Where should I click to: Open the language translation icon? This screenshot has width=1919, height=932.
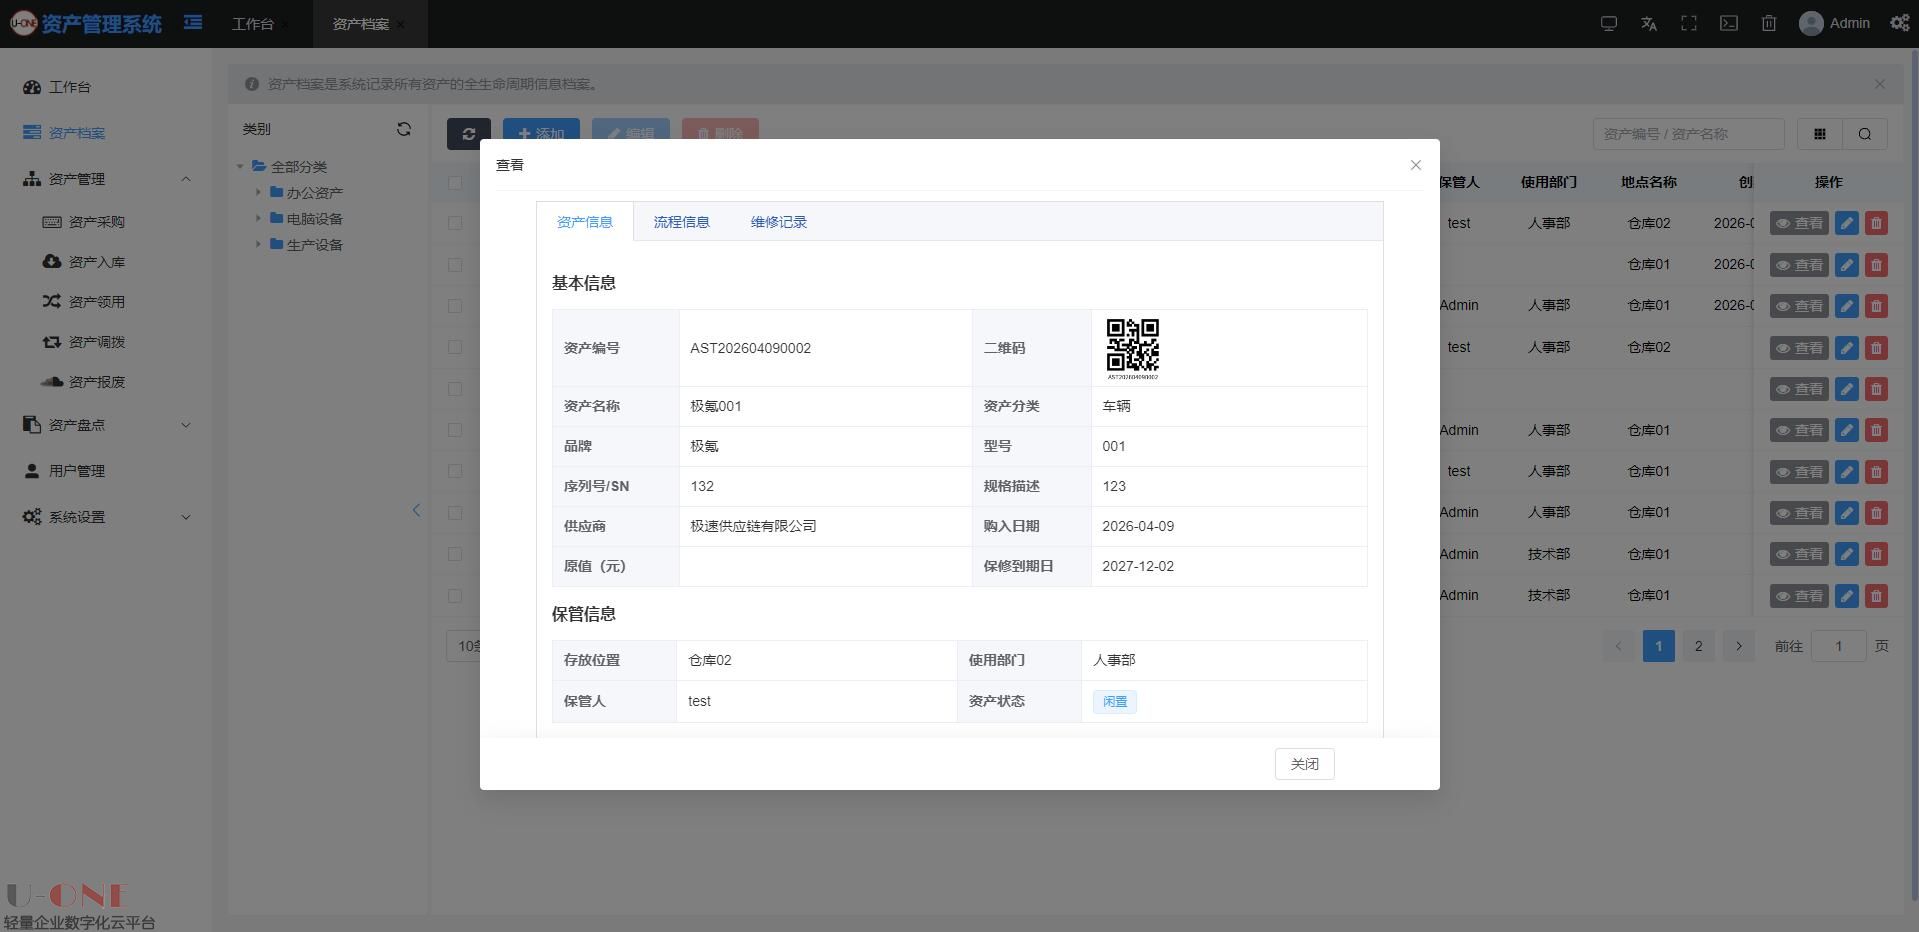(x=1649, y=23)
